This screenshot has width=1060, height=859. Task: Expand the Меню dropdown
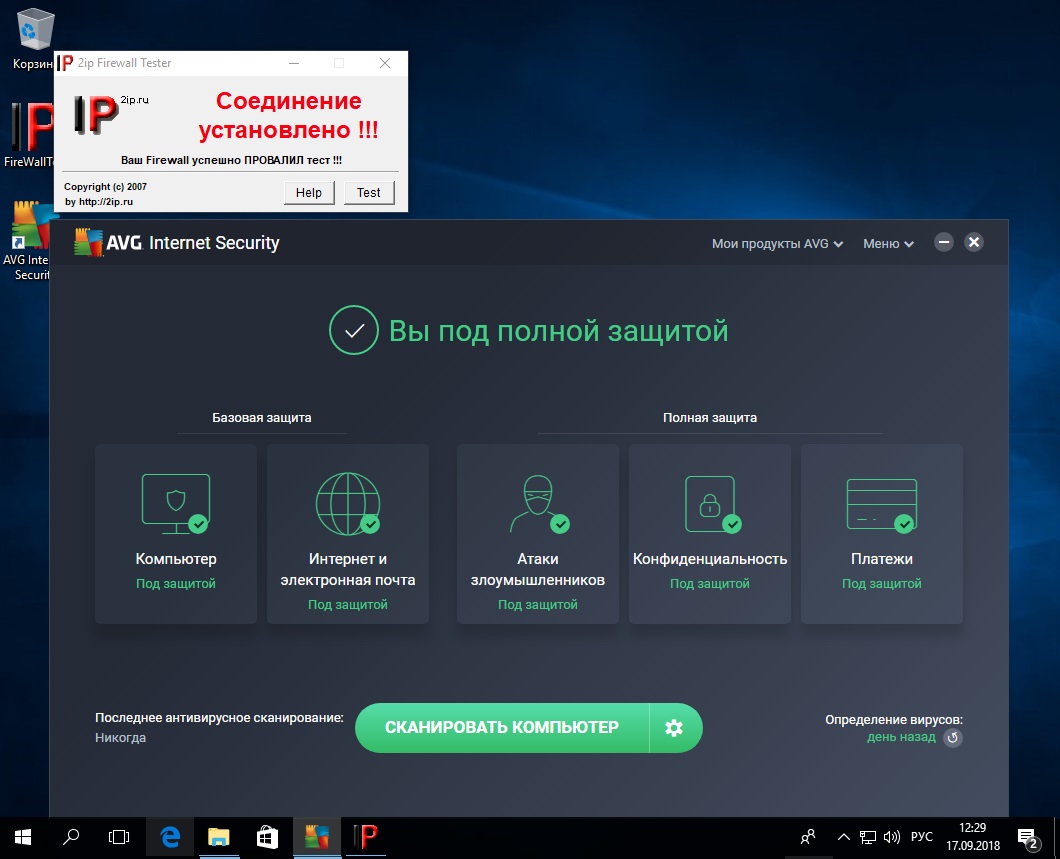point(888,243)
